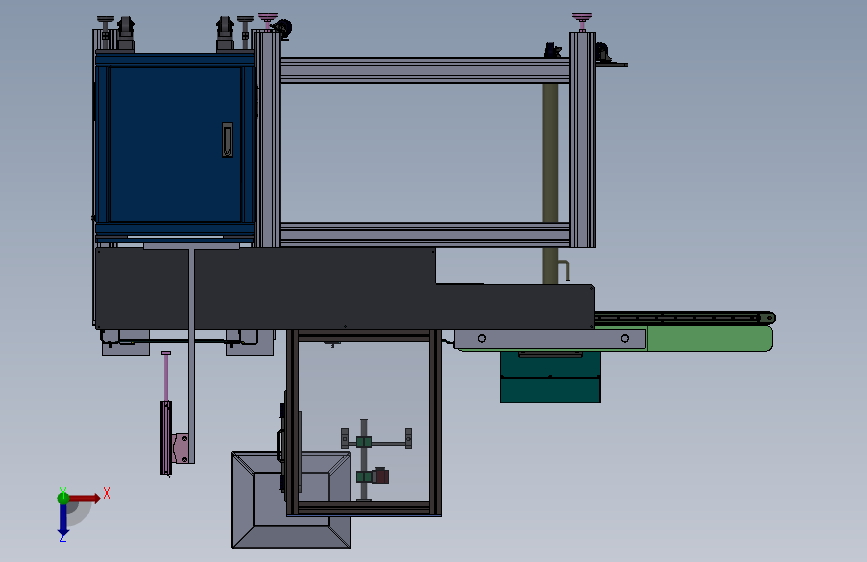867x562 pixels.
Task: Select the dark teal box under conveyor
Action: click(550, 377)
